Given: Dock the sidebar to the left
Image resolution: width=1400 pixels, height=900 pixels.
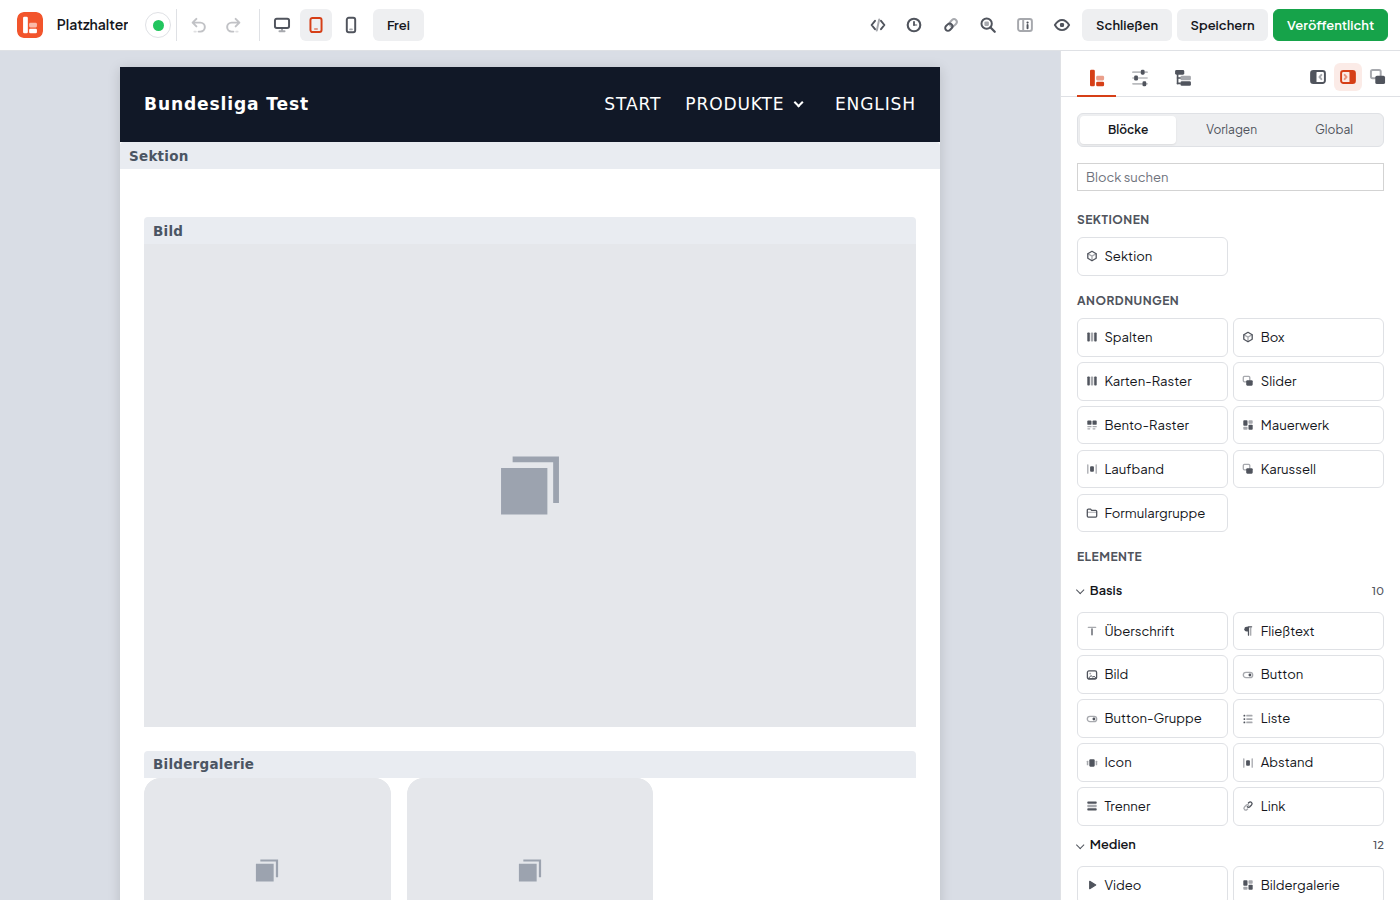Looking at the screenshot, I should click(x=1318, y=77).
